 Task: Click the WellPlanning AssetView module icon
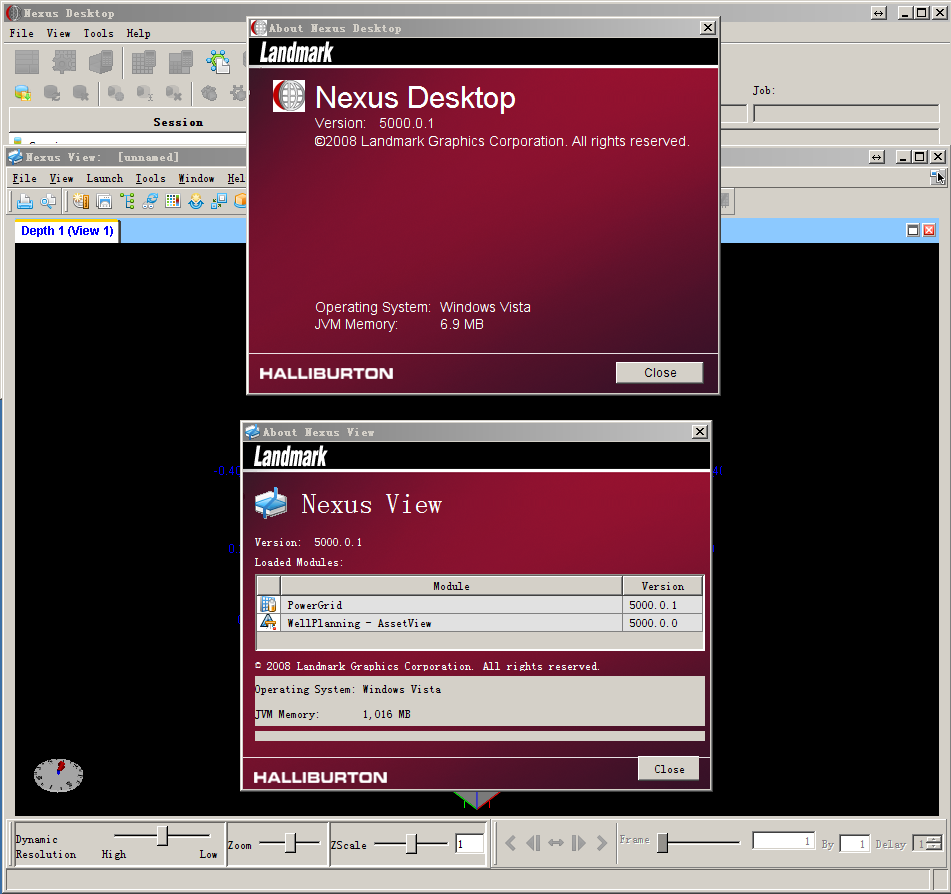(x=268, y=622)
